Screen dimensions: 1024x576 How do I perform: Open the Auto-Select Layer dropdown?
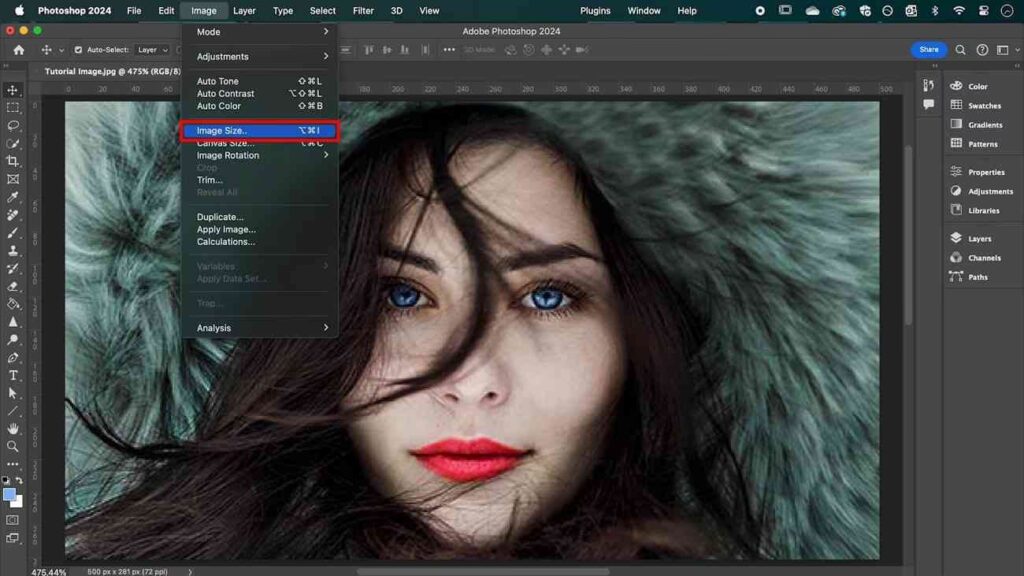tap(152, 50)
